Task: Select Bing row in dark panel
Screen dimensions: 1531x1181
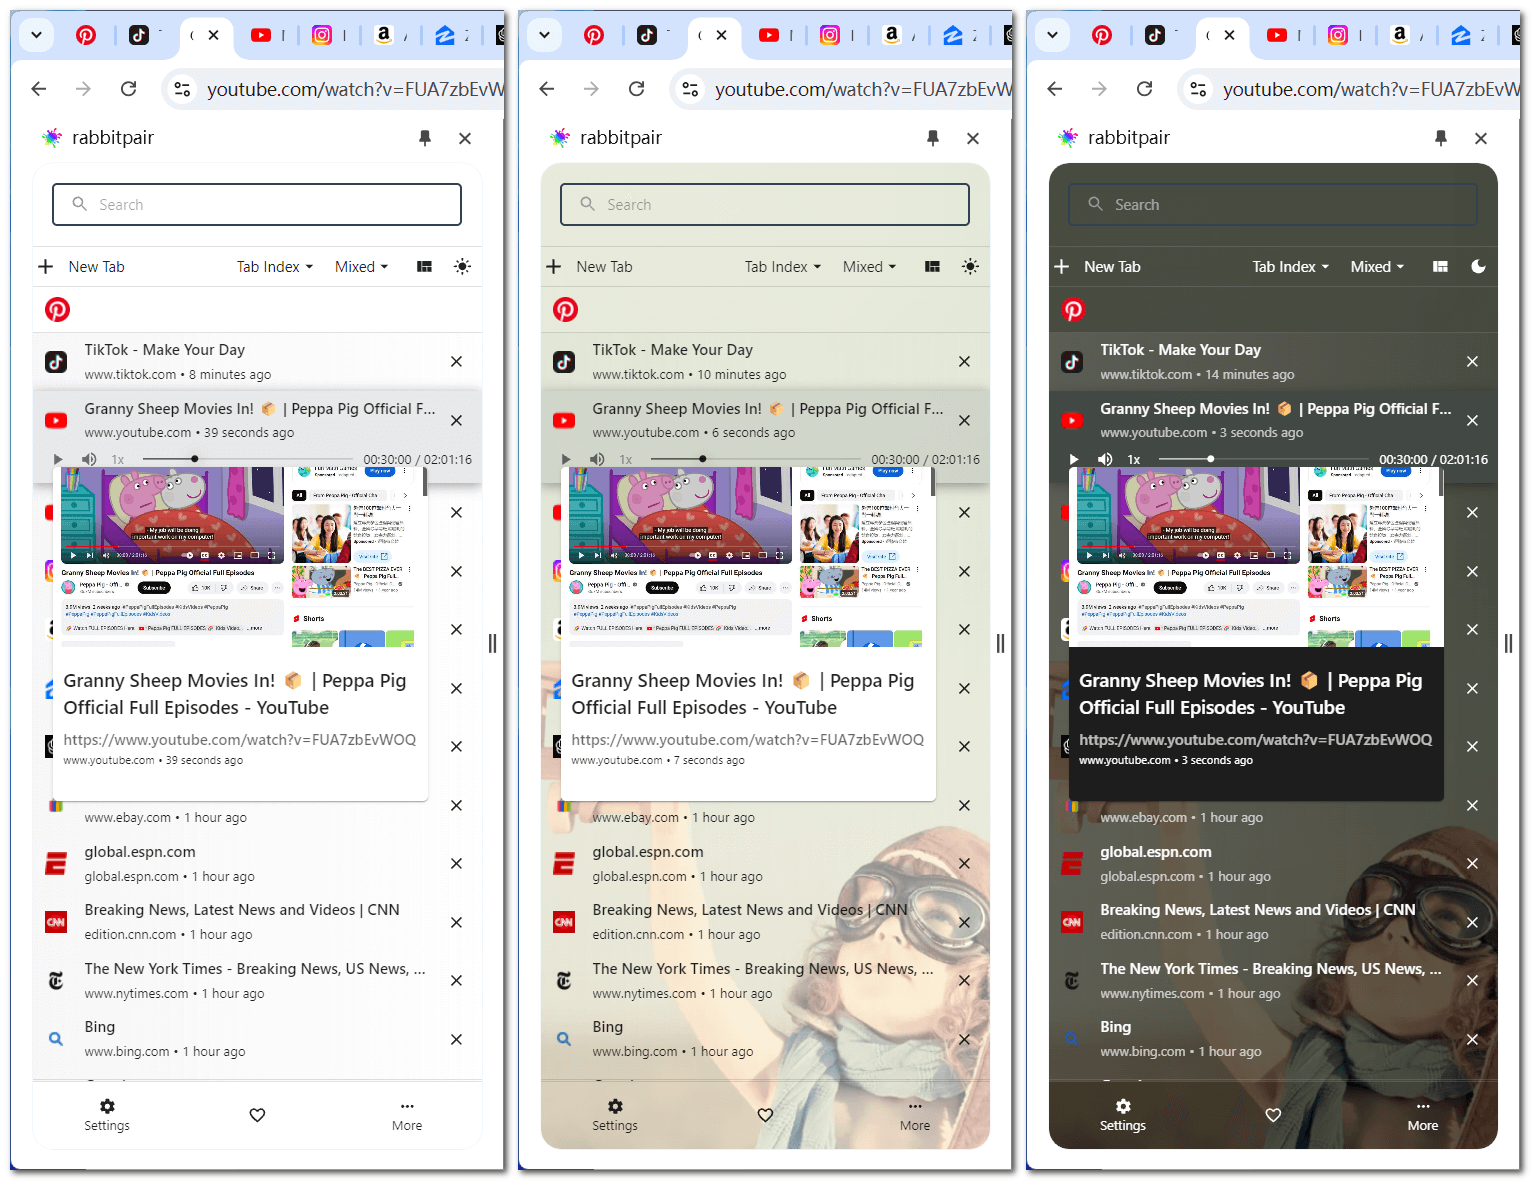Action: [x=1273, y=1039]
